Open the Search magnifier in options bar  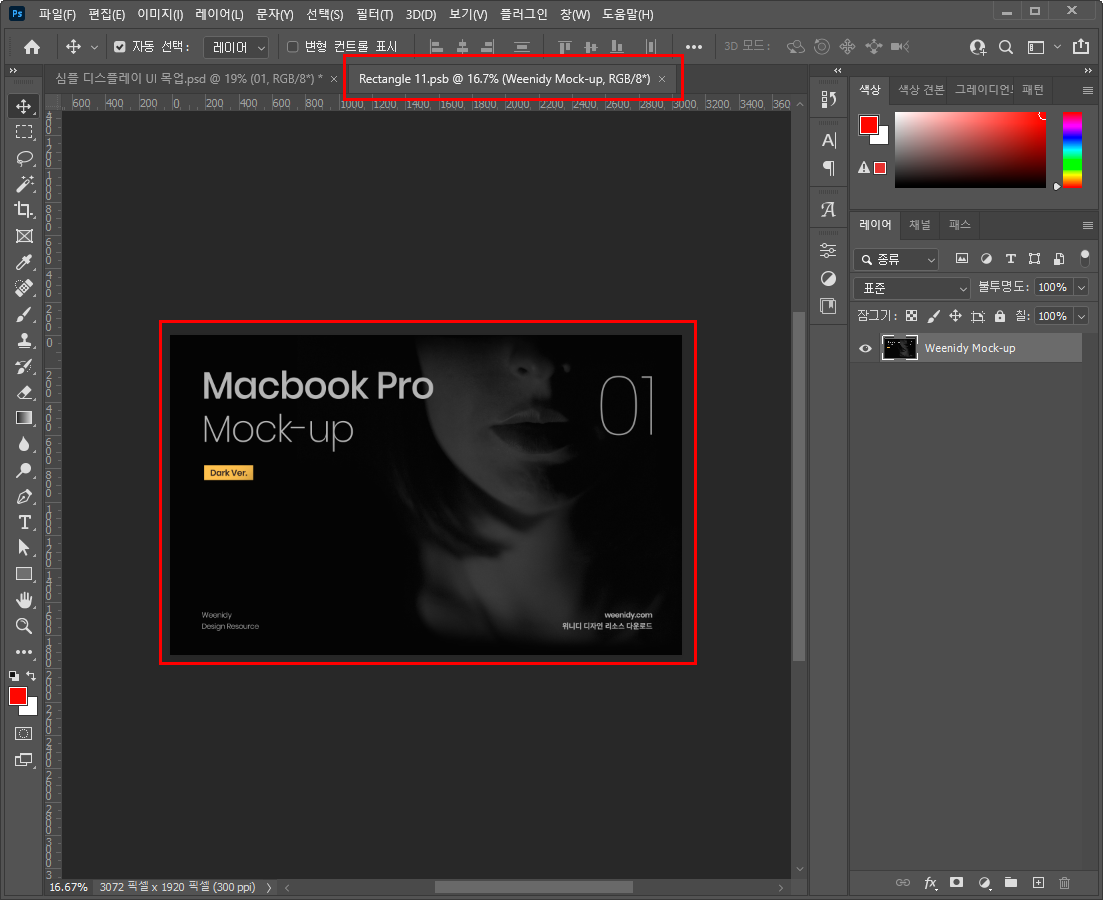point(1006,47)
